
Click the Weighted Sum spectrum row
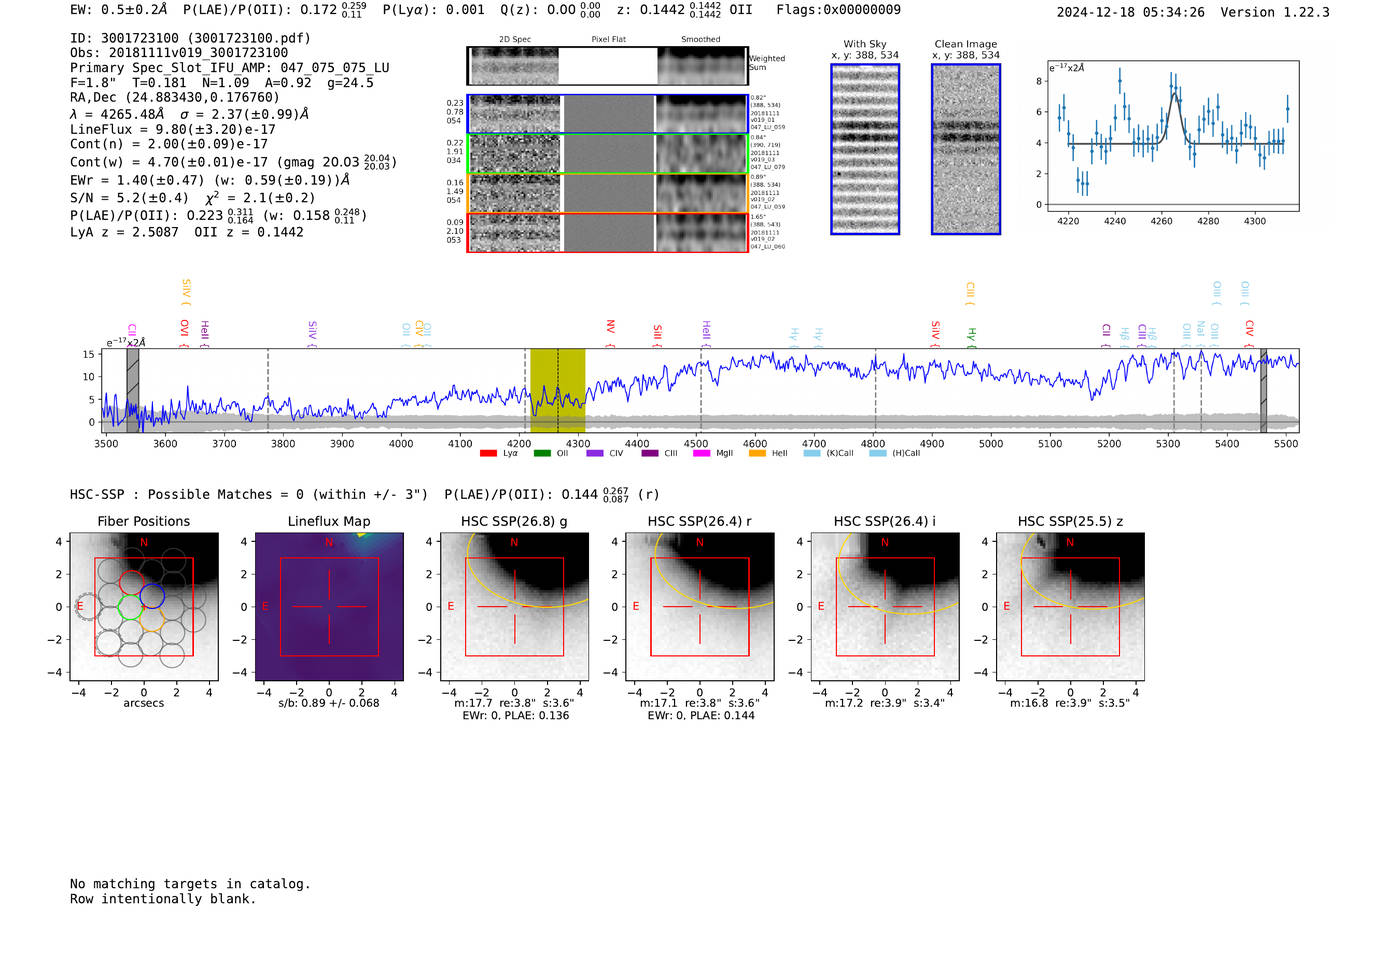[607, 66]
